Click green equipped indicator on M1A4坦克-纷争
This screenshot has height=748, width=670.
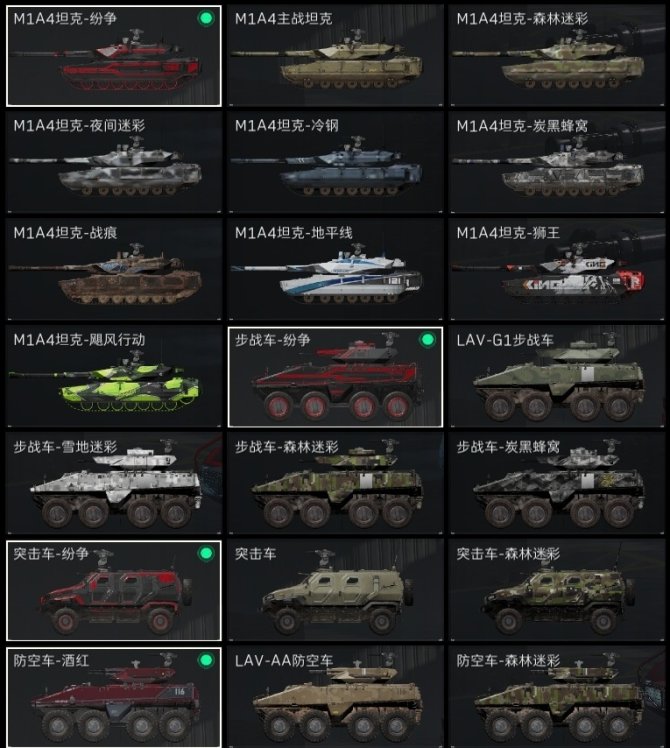click(206, 18)
